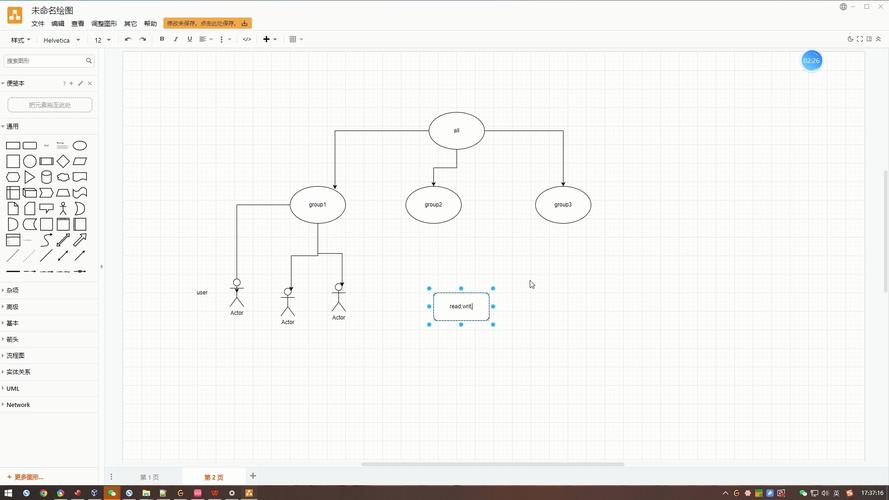The image size is (889, 500).
Task: Open the plus insert dropdown
Action: (x=269, y=39)
